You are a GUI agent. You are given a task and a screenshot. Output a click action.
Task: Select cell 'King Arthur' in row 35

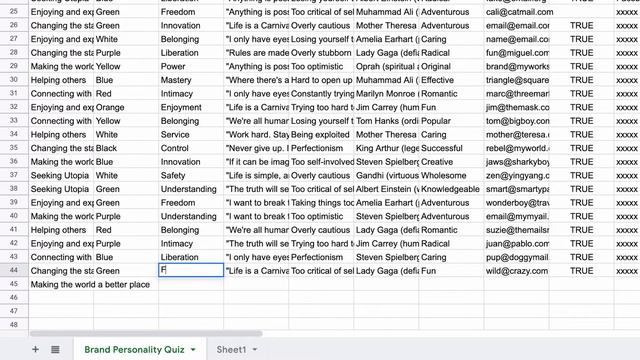click(386, 148)
